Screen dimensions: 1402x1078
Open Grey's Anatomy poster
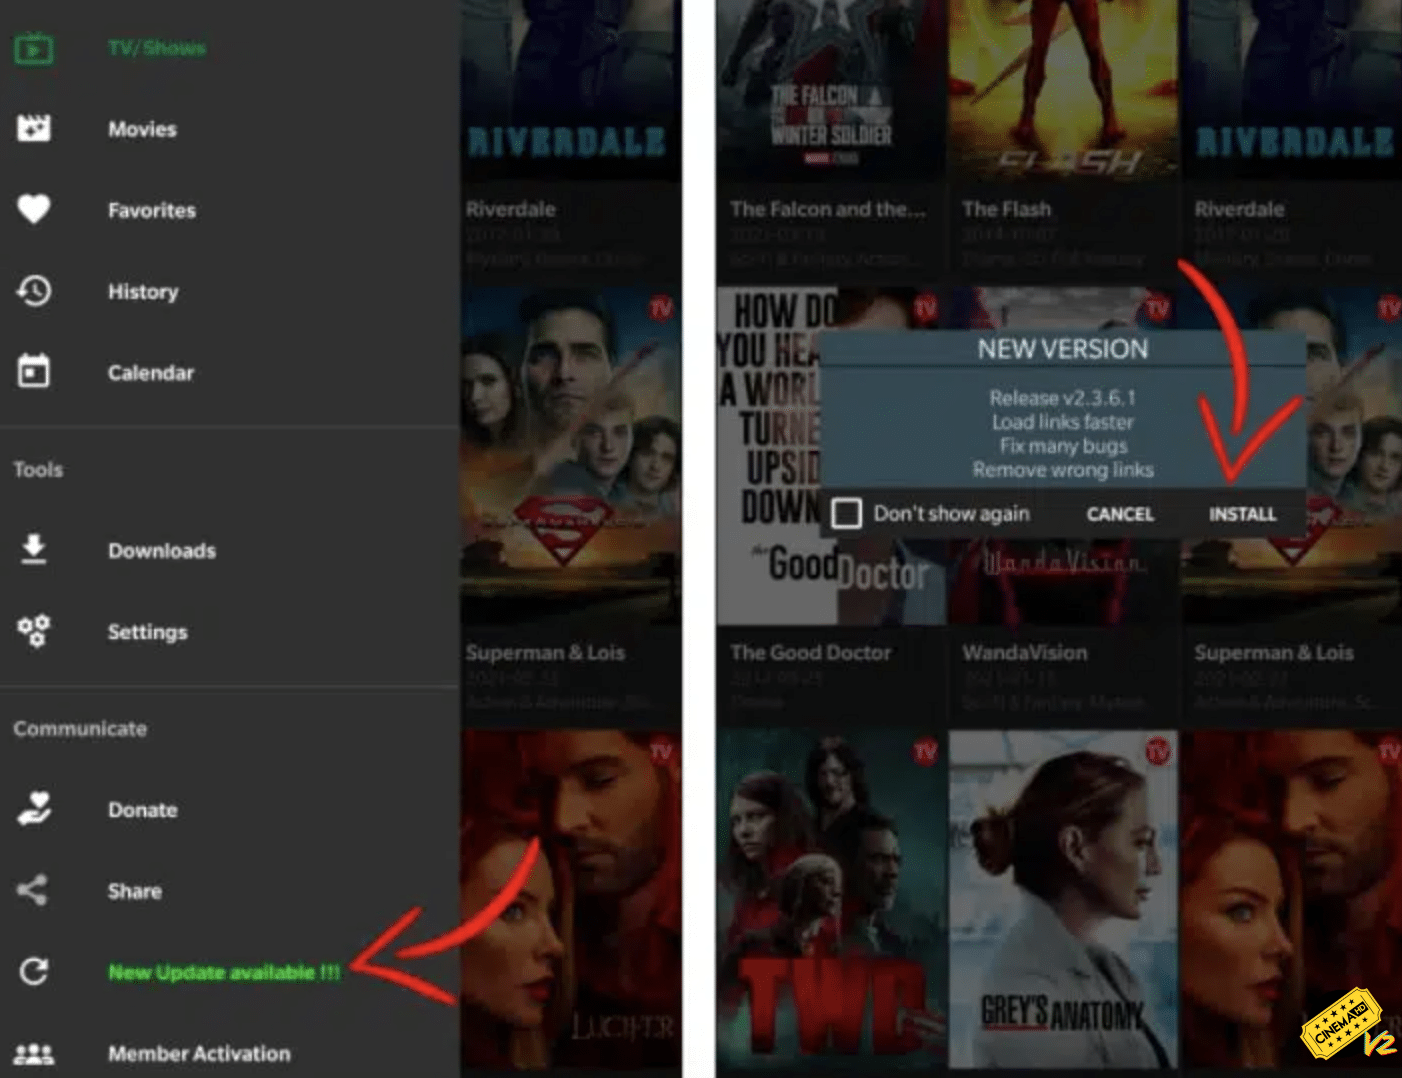[1063, 900]
